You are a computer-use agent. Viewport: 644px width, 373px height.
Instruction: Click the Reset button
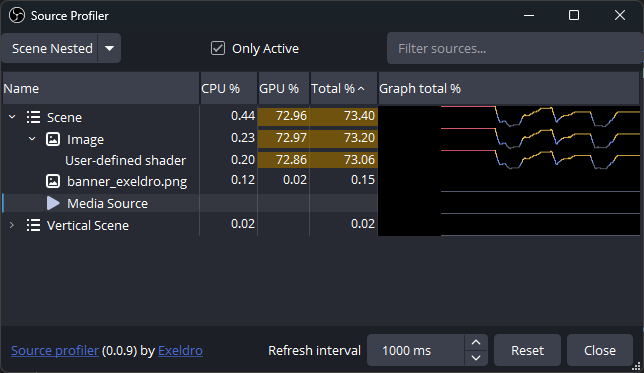click(x=527, y=350)
